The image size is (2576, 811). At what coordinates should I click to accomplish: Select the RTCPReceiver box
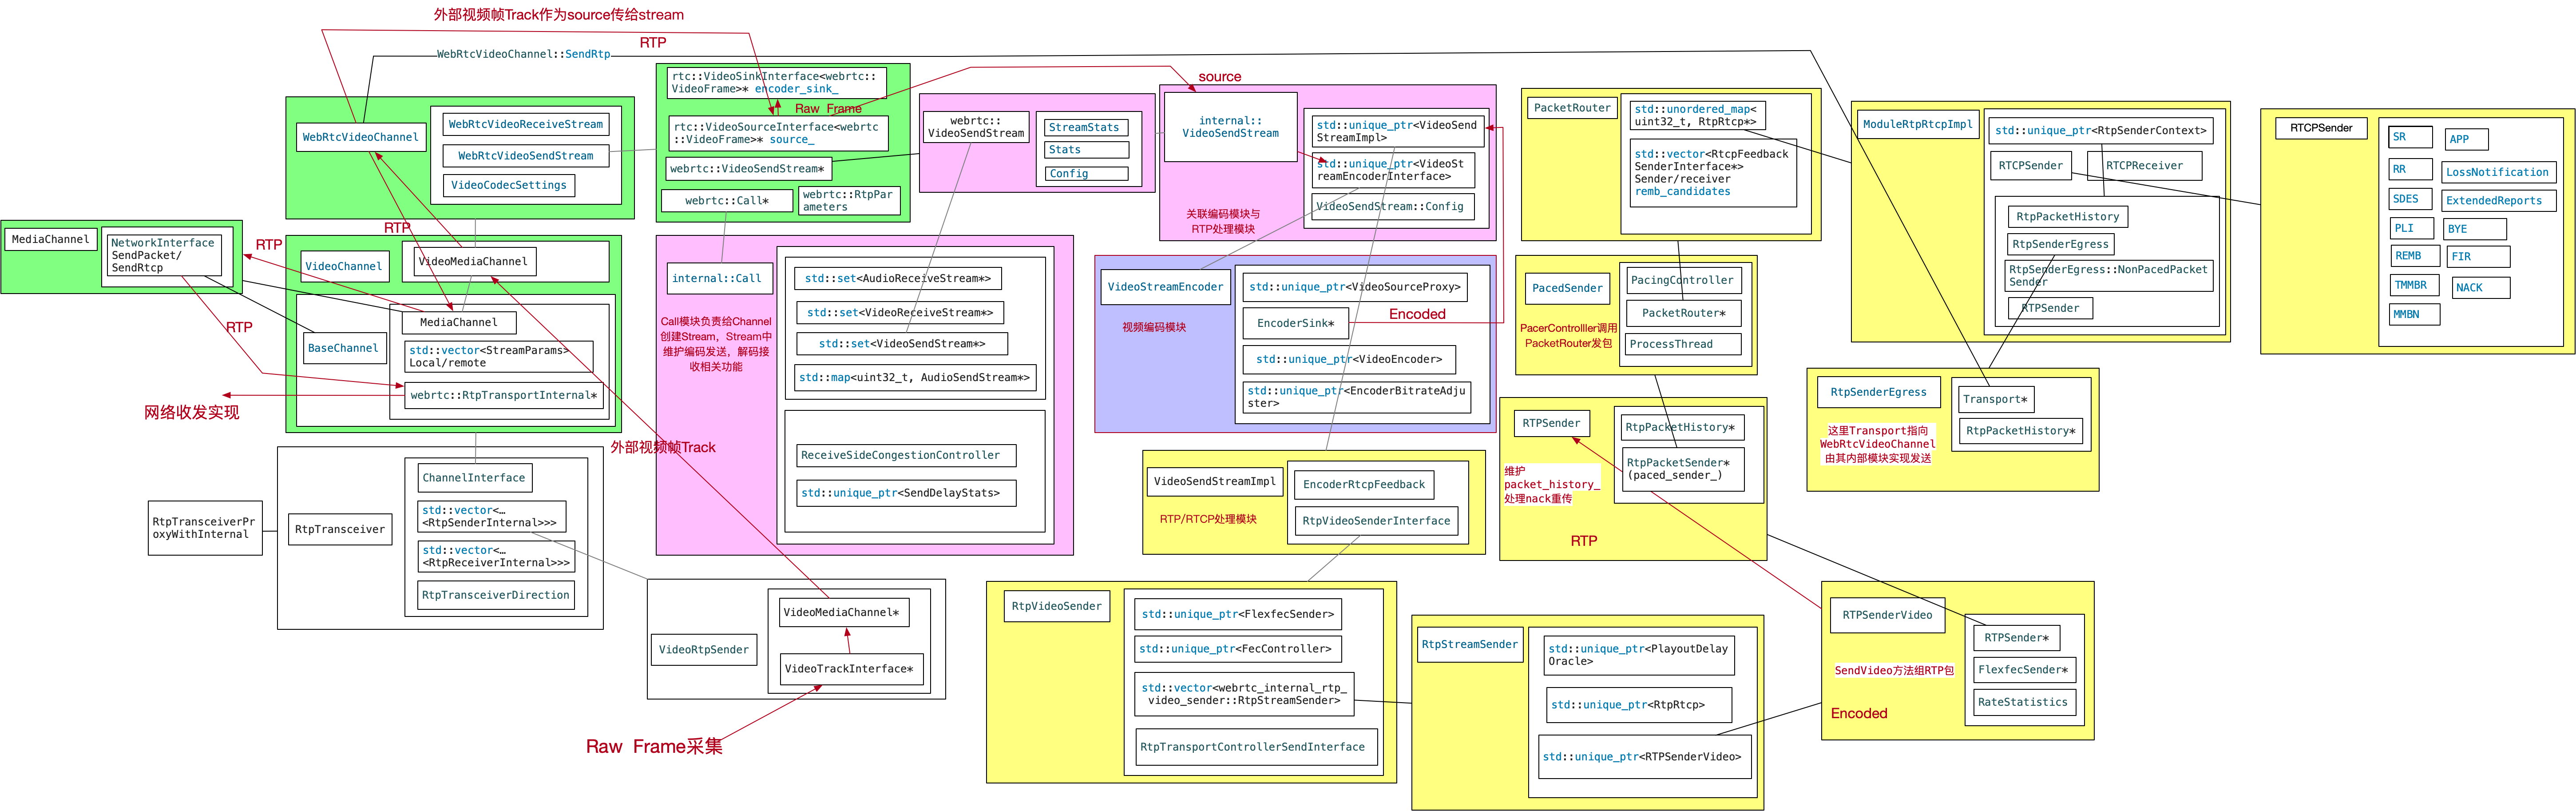pos(2145,166)
